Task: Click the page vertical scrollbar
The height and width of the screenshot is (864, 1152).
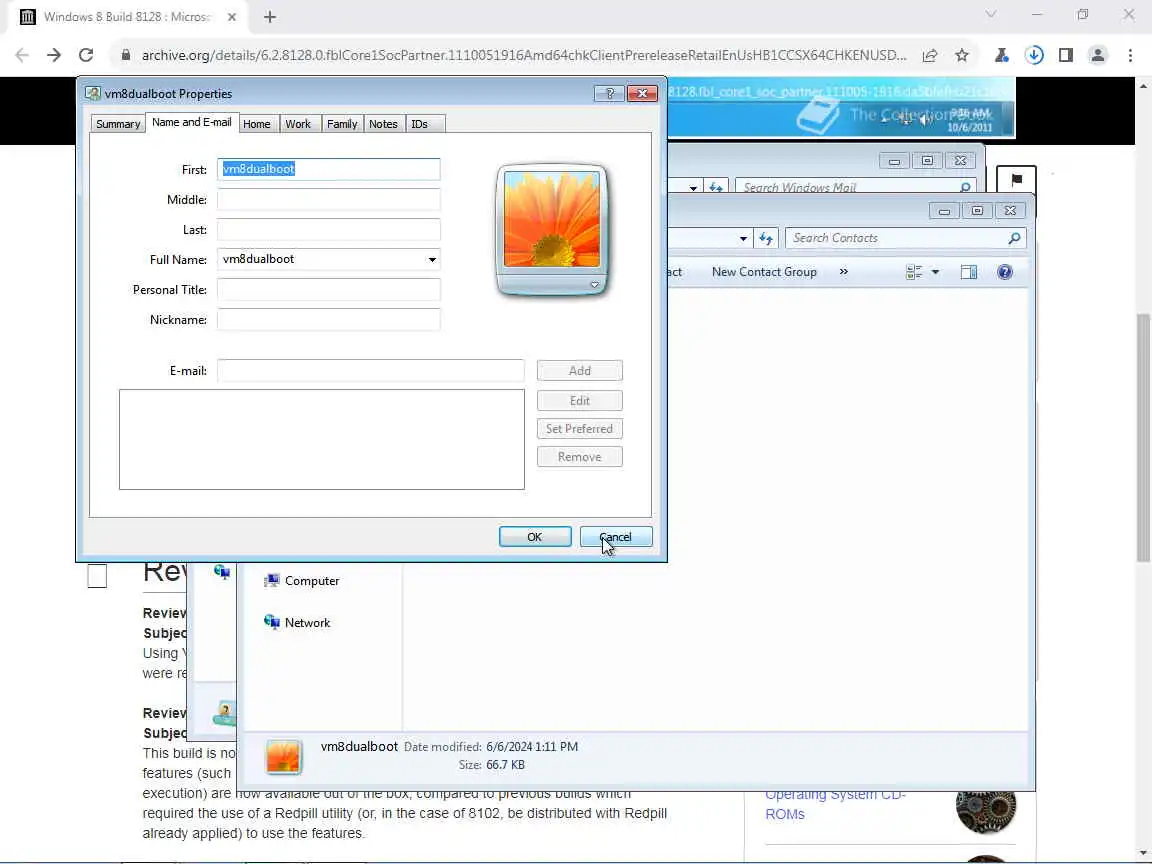Action: [x=1143, y=438]
